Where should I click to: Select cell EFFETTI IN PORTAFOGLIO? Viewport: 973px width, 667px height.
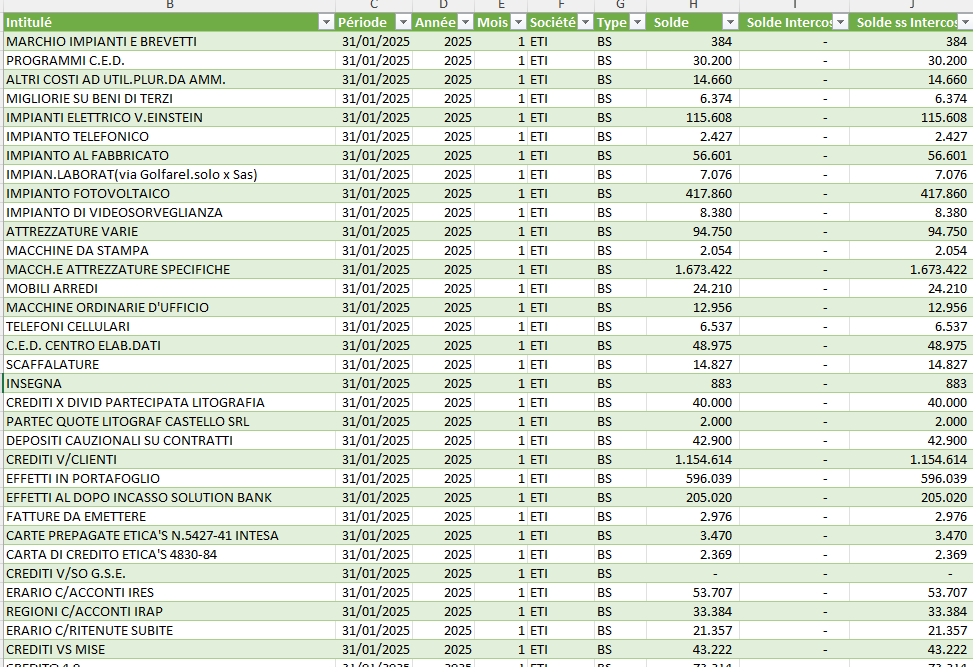169,478
